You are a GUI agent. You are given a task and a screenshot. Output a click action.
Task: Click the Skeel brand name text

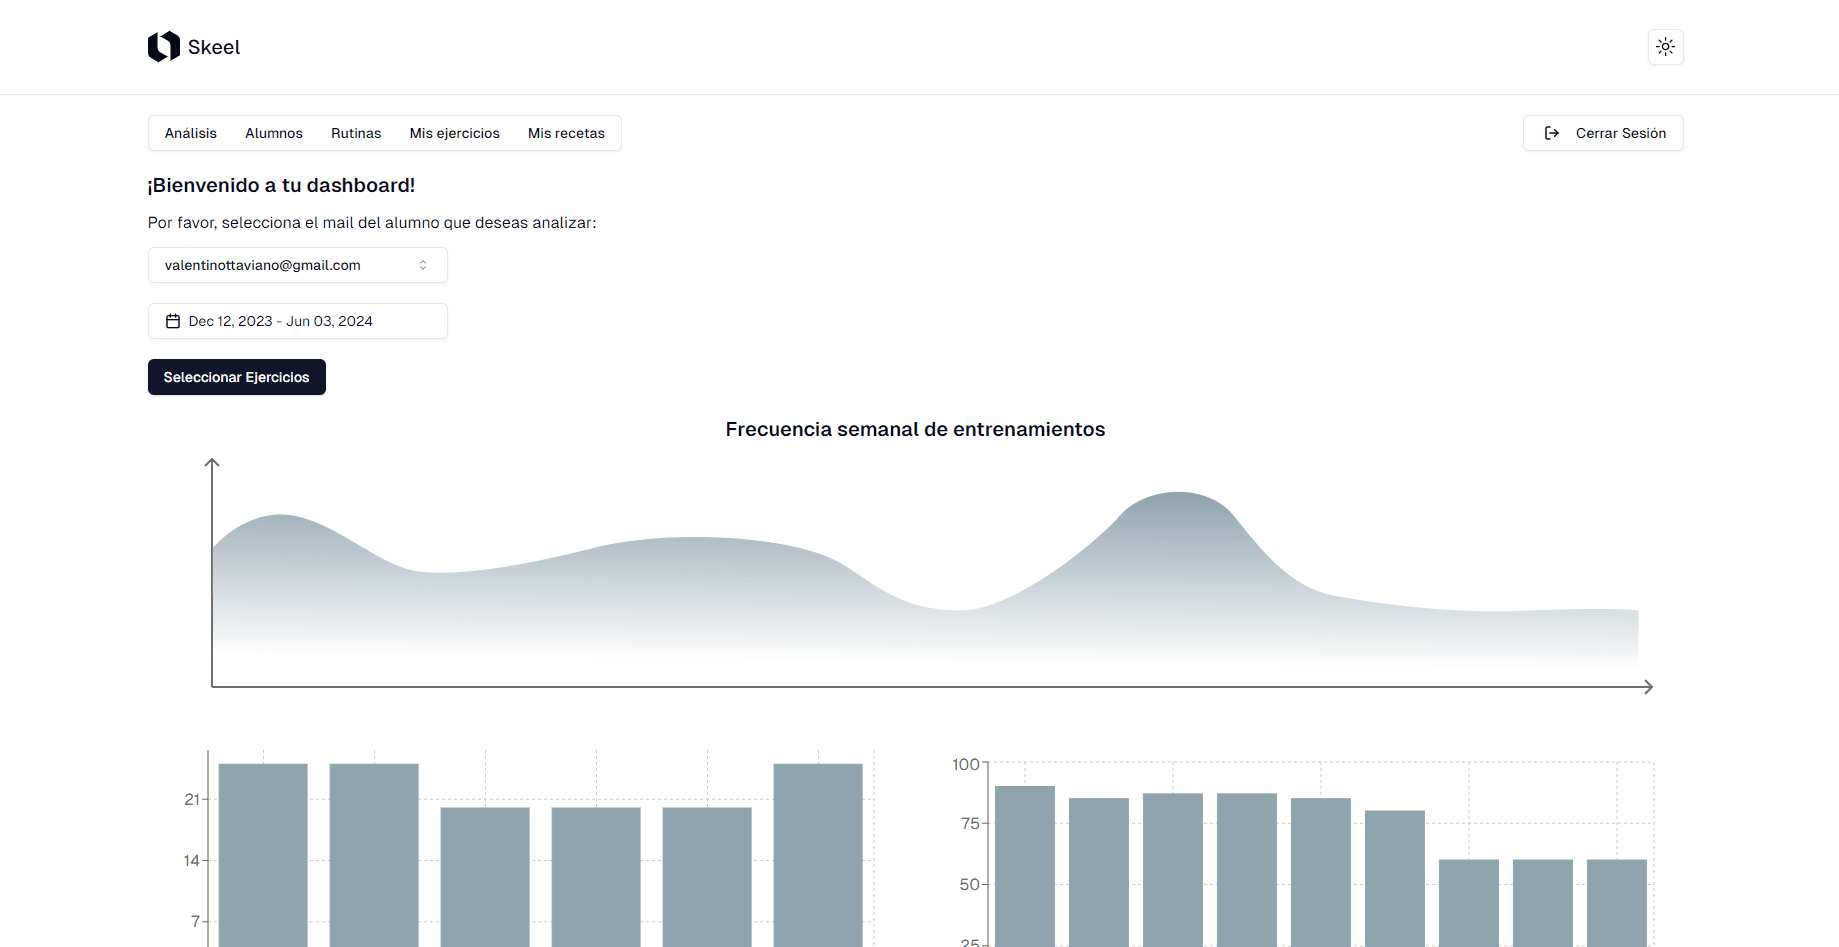pyautogui.click(x=214, y=47)
